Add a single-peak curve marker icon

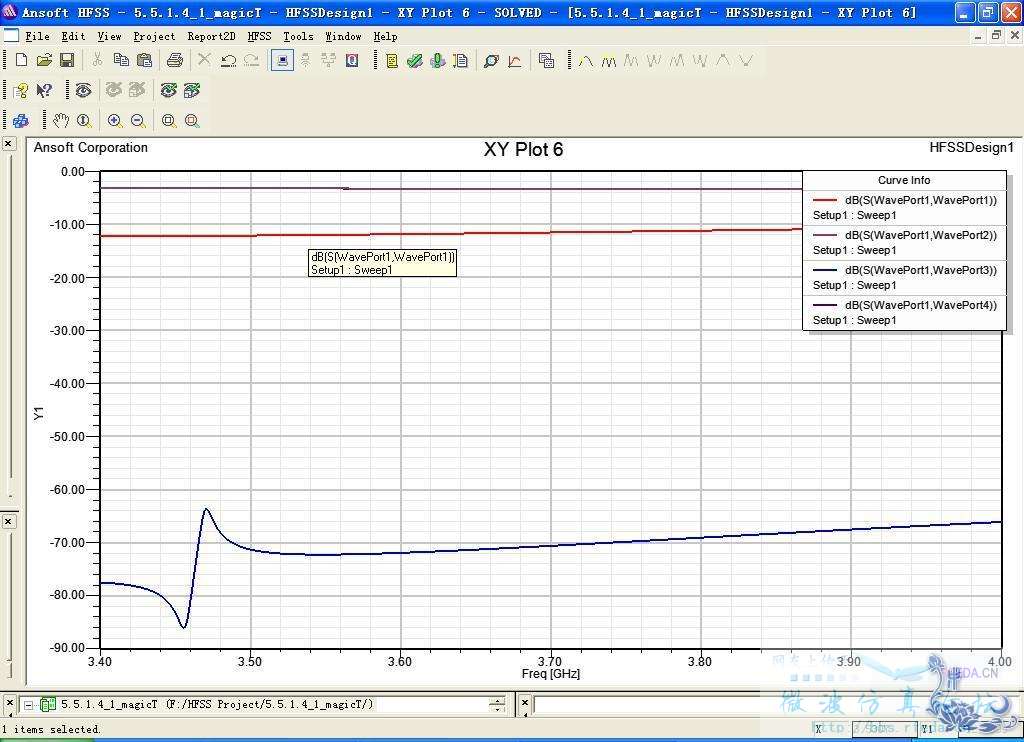pos(586,61)
